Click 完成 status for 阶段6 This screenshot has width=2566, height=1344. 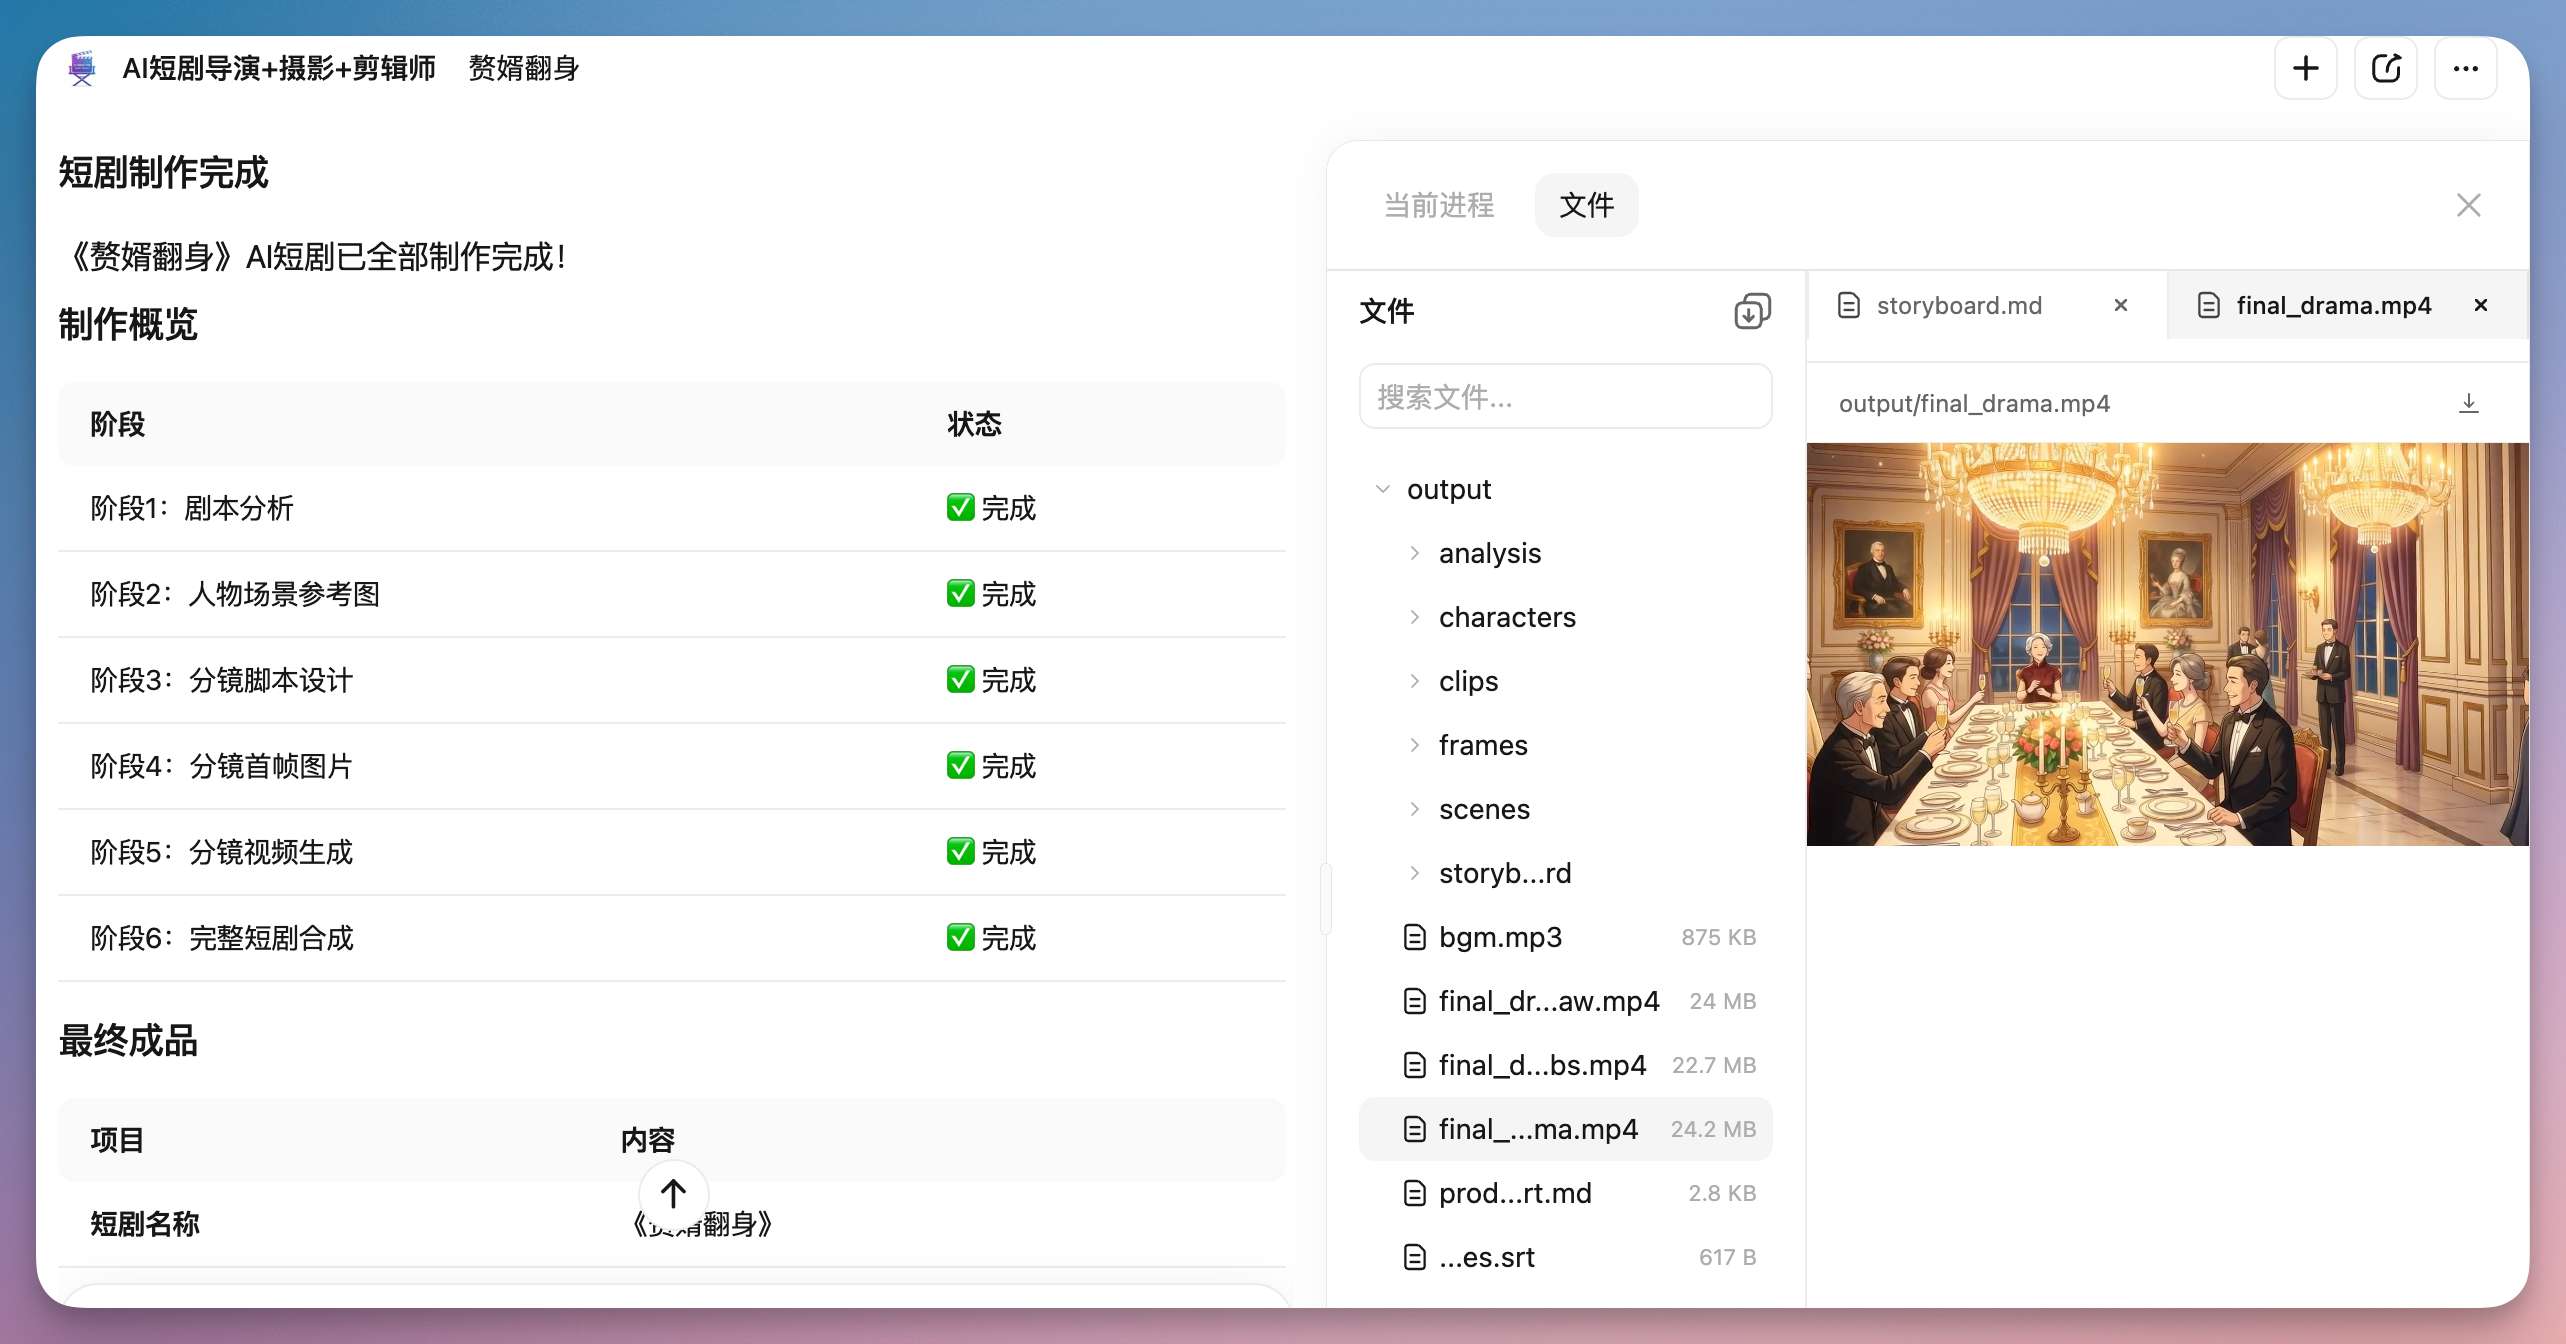pyautogui.click(x=991, y=938)
